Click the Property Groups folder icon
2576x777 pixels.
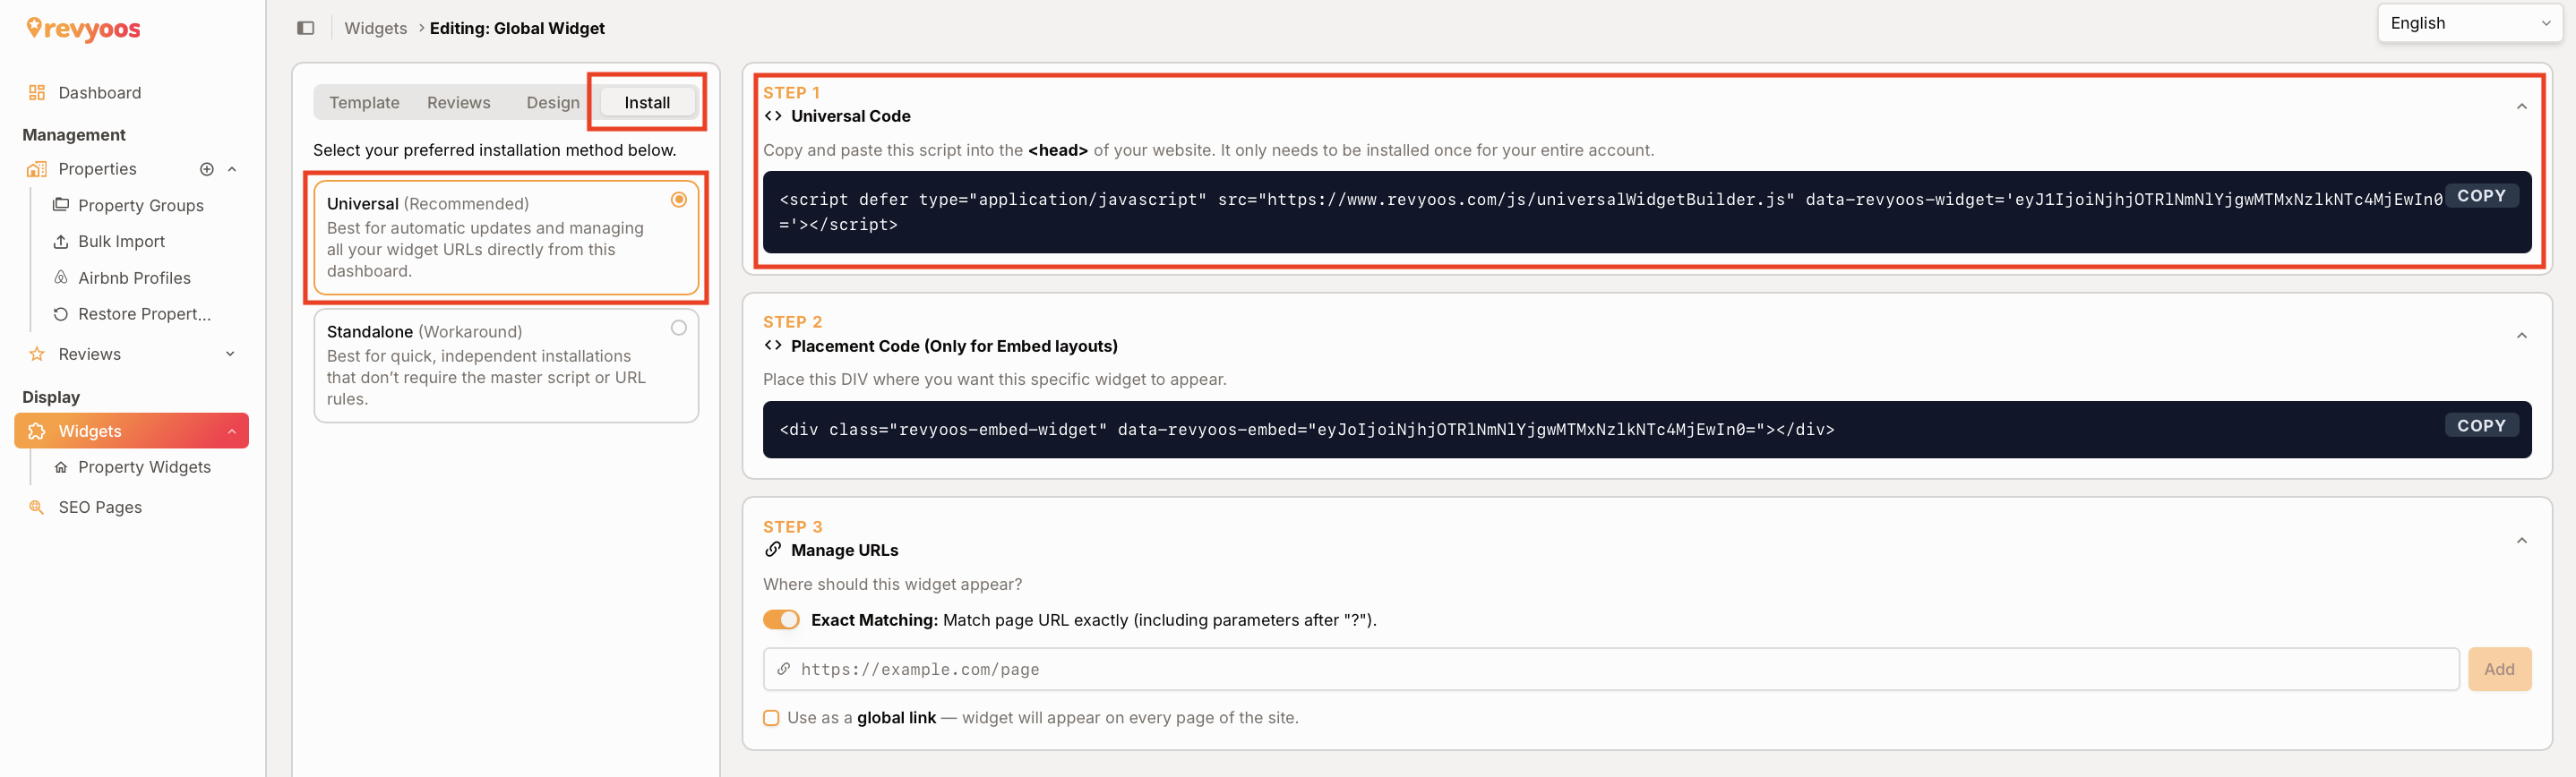(x=61, y=205)
